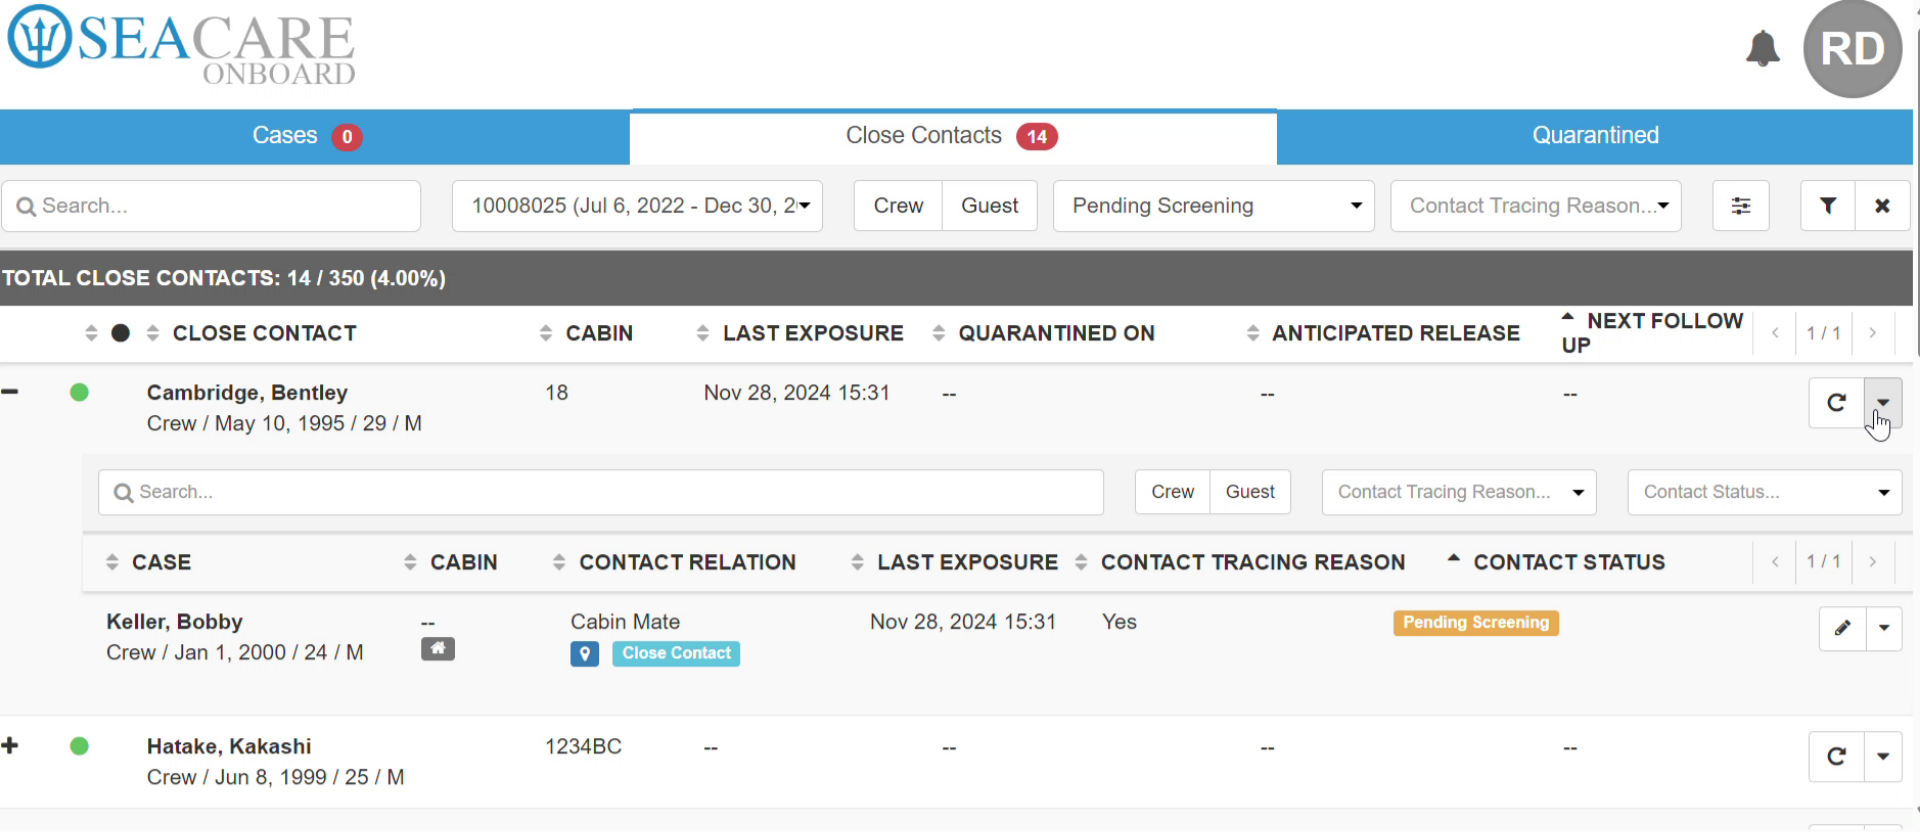1920x832 pixels.
Task: Switch to the Cases tab
Action: 314,136
